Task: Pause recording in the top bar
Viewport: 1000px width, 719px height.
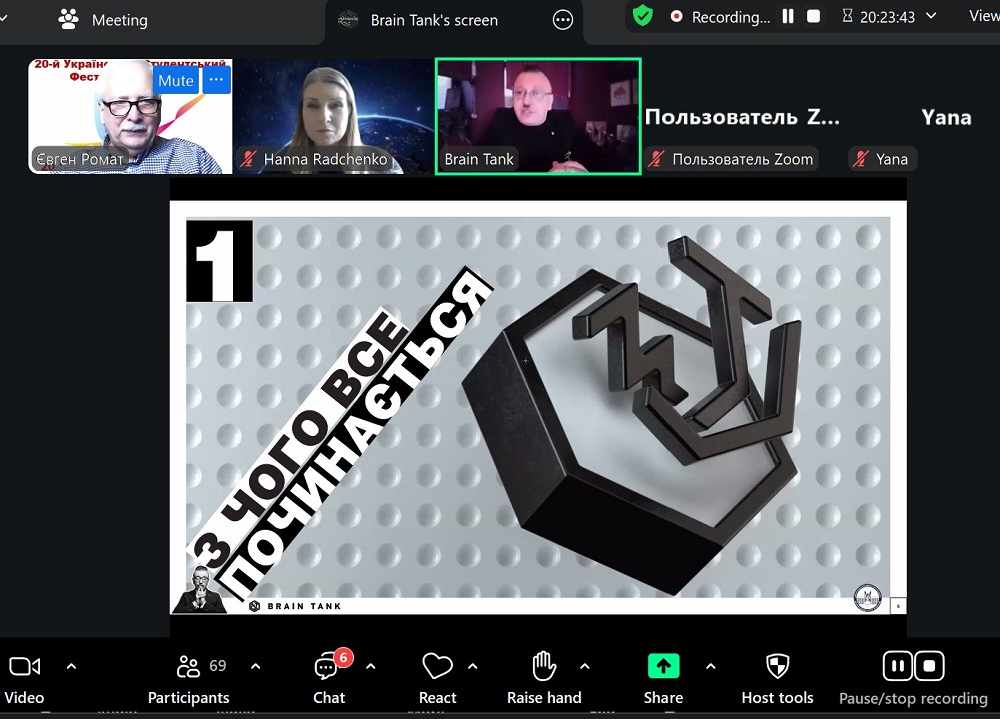Action: click(788, 16)
